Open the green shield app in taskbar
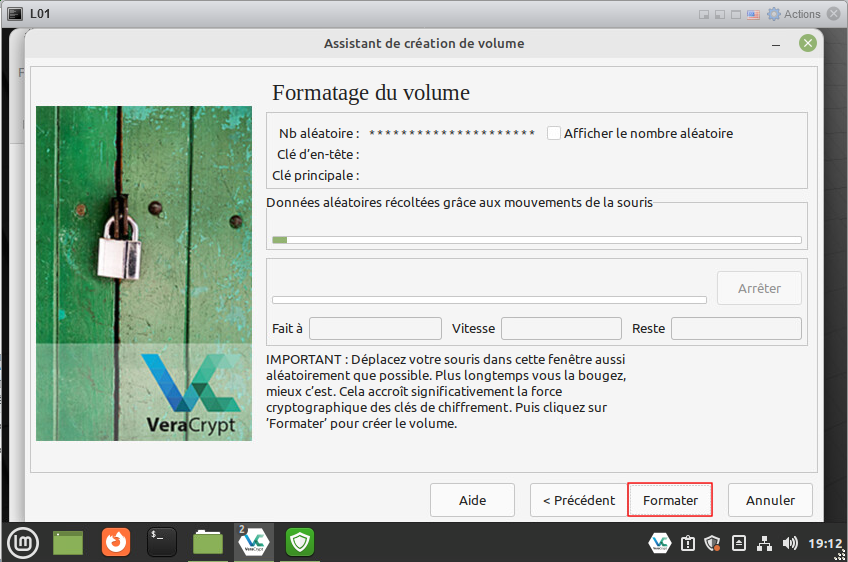The width and height of the screenshot is (848, 562). (x=300, y=542)
